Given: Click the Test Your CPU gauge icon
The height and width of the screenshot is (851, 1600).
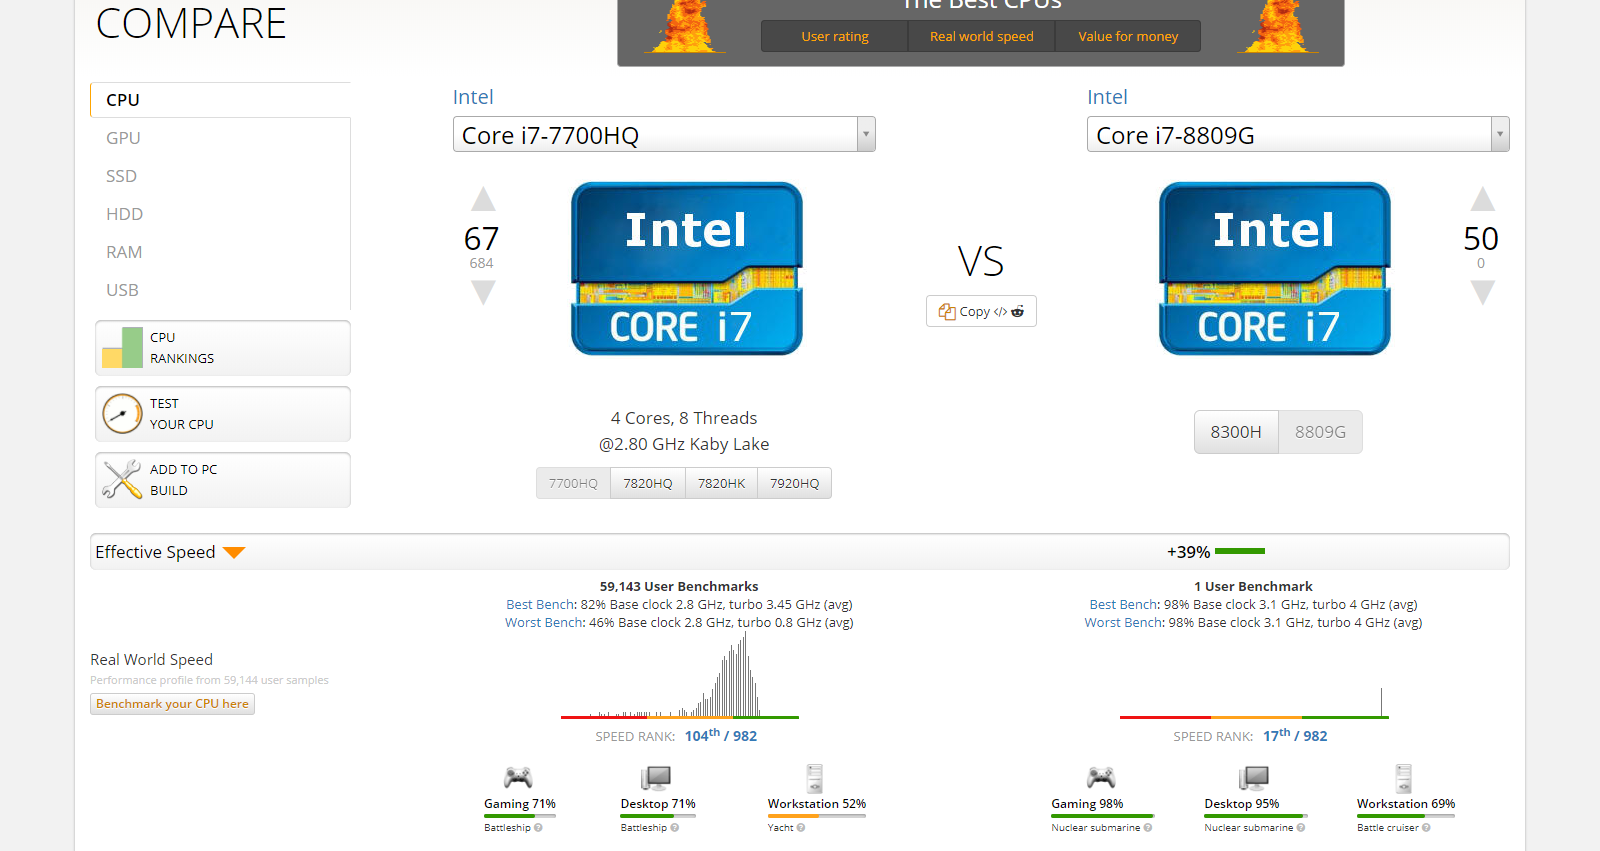Looking at the screenshot, I should (x=122, y=414).
